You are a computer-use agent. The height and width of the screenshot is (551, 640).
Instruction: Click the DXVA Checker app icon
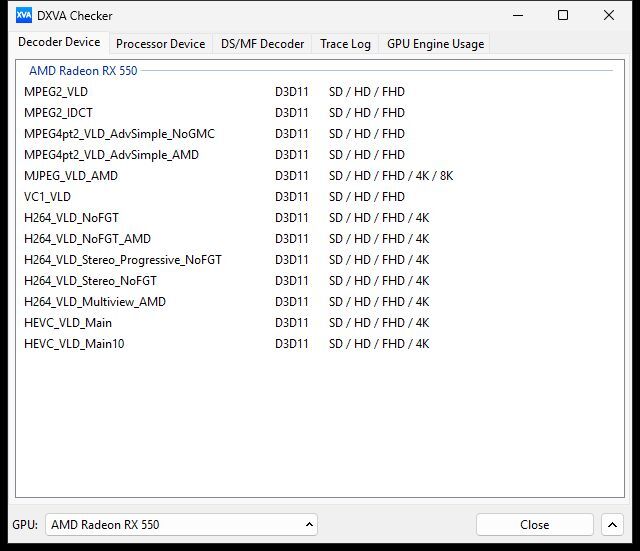[x=24, y=16]
